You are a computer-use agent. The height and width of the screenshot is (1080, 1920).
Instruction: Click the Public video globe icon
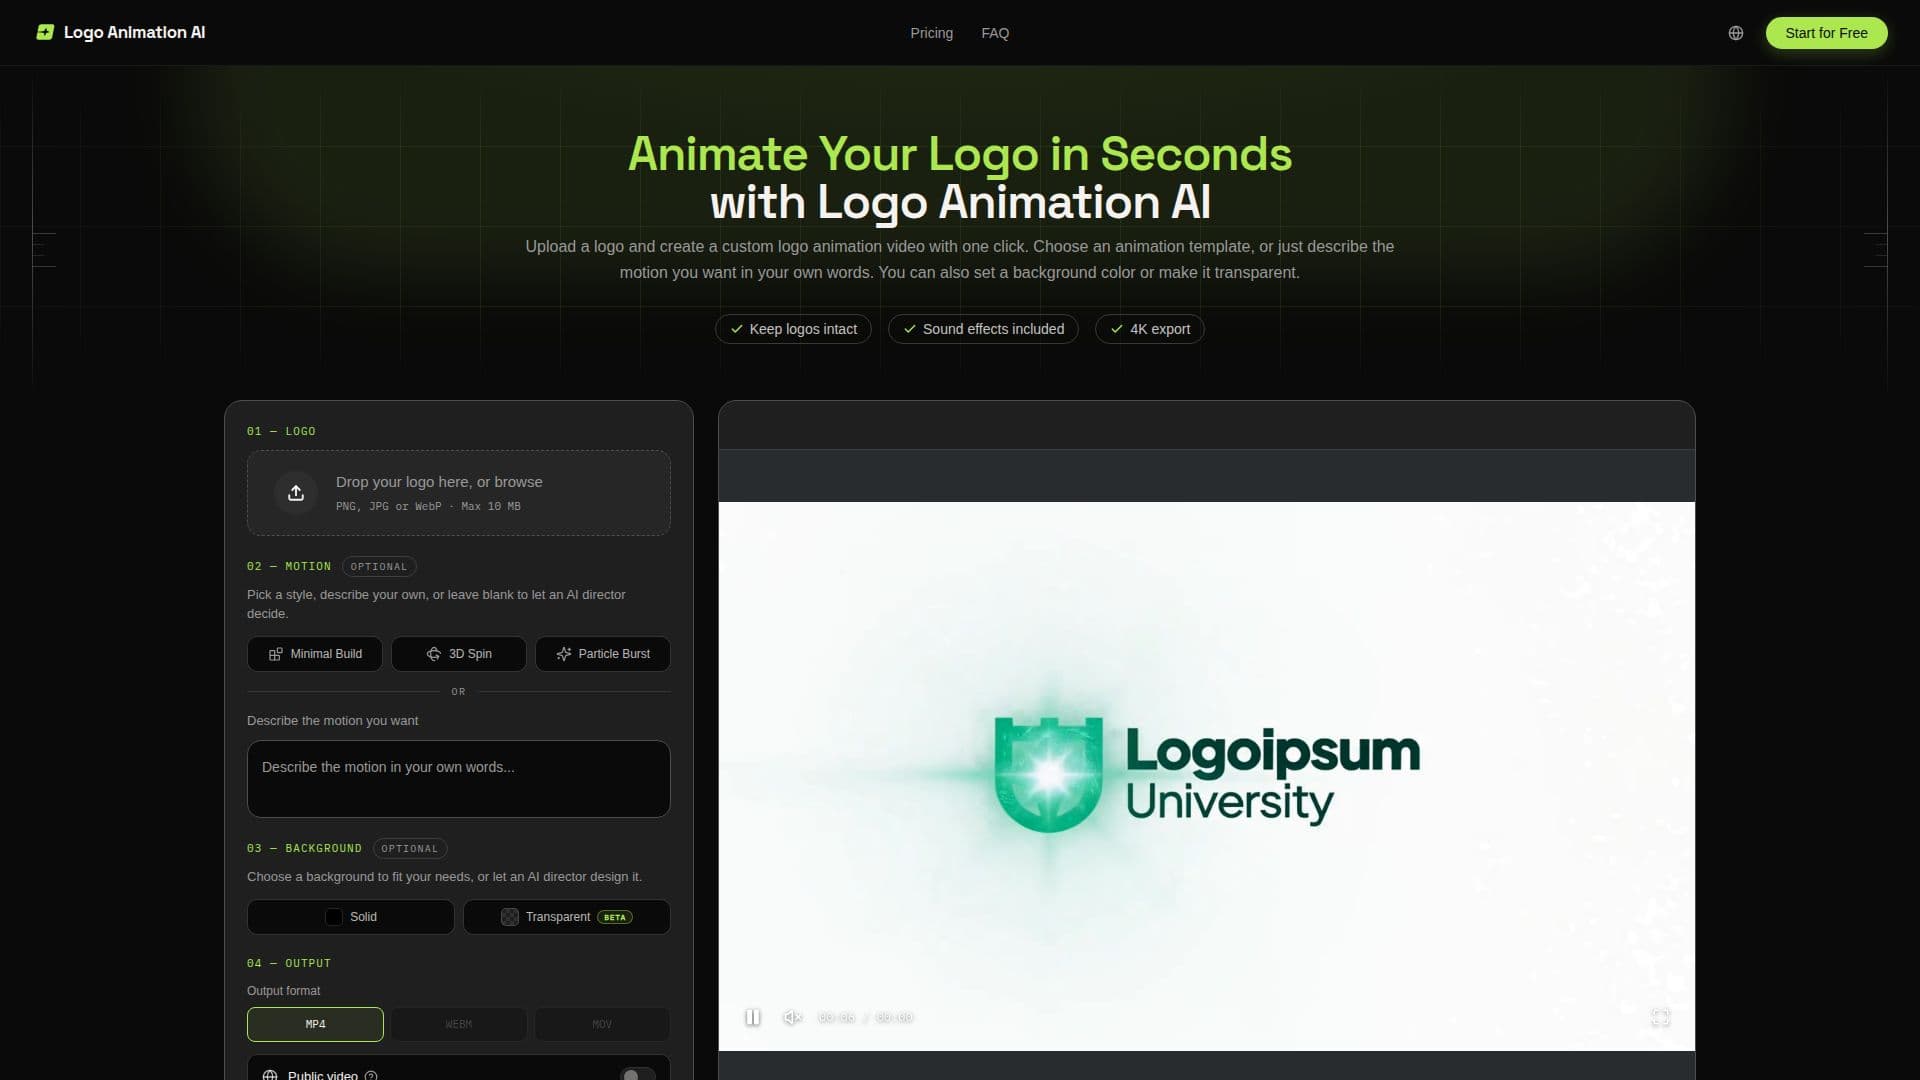270,1075
